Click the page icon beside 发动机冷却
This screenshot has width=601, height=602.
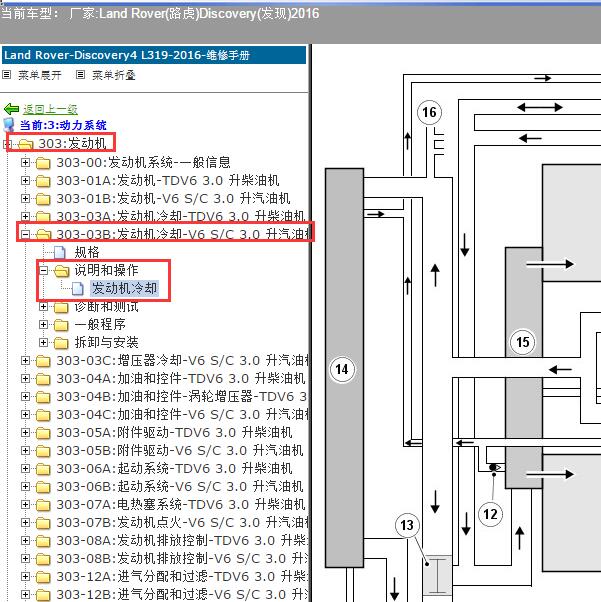click(78, 289)
